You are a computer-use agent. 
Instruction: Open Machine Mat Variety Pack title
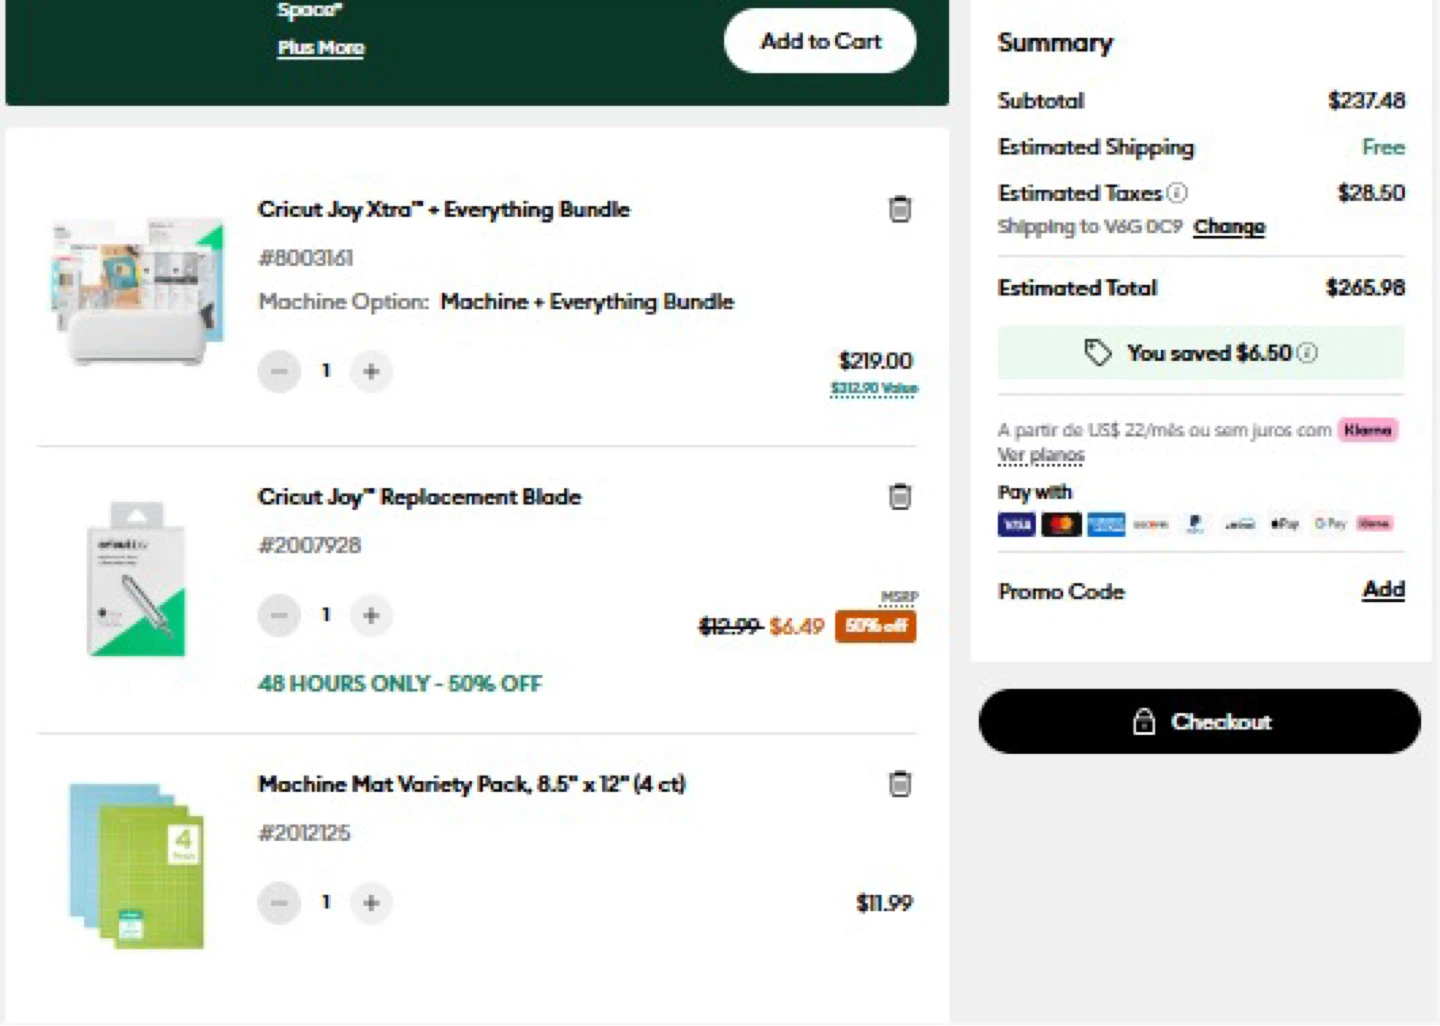click(472, 784)
